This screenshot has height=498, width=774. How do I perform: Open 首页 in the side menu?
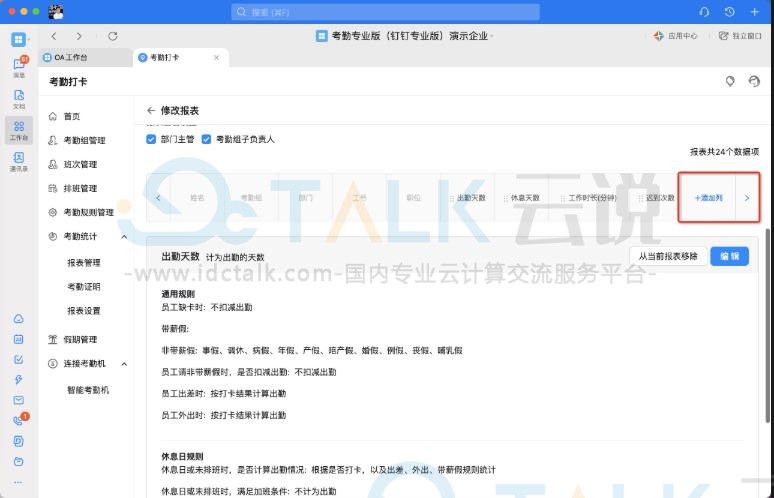pyautogui.click(x=72, y=116)
